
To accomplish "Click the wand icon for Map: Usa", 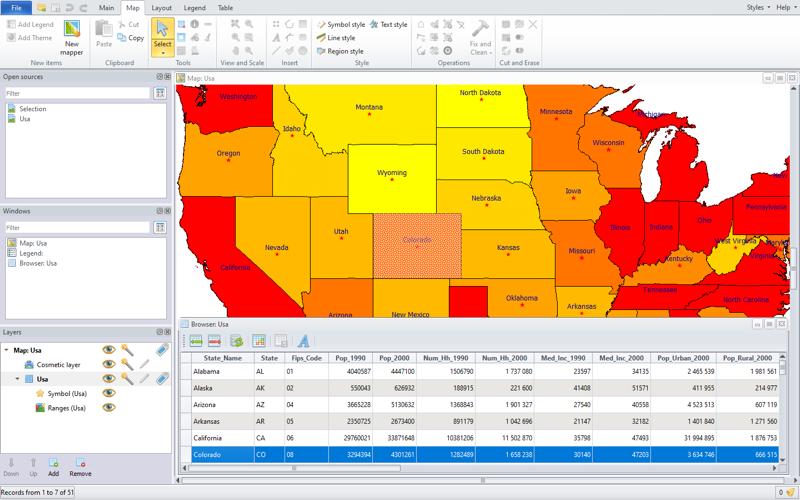I will coord(127,350).
